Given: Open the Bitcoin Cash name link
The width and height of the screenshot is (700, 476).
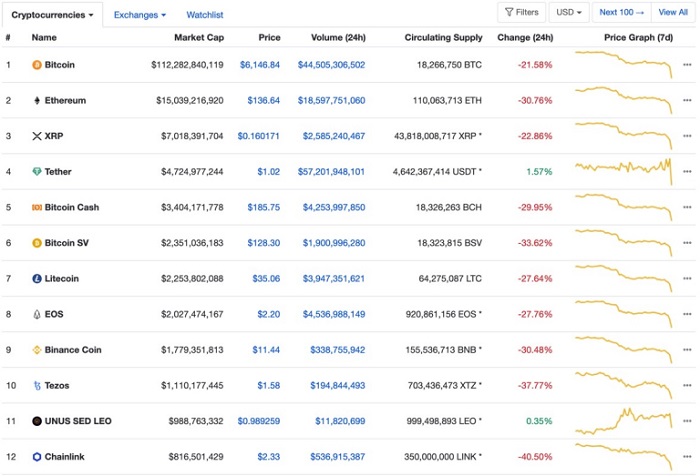Looking at the screenshot, I should pos(71,208).
